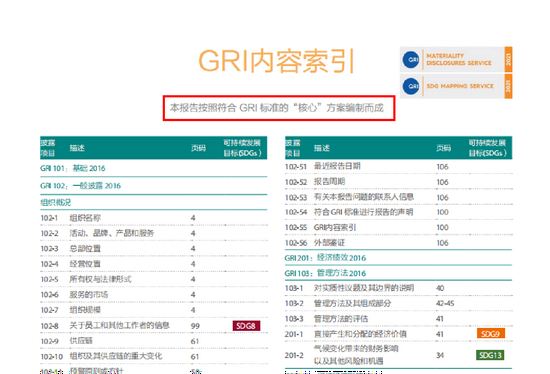Click page number 61 in row 102-9
Screen dimensions: 550x374
pyautogui.click(x=195, y=341)
